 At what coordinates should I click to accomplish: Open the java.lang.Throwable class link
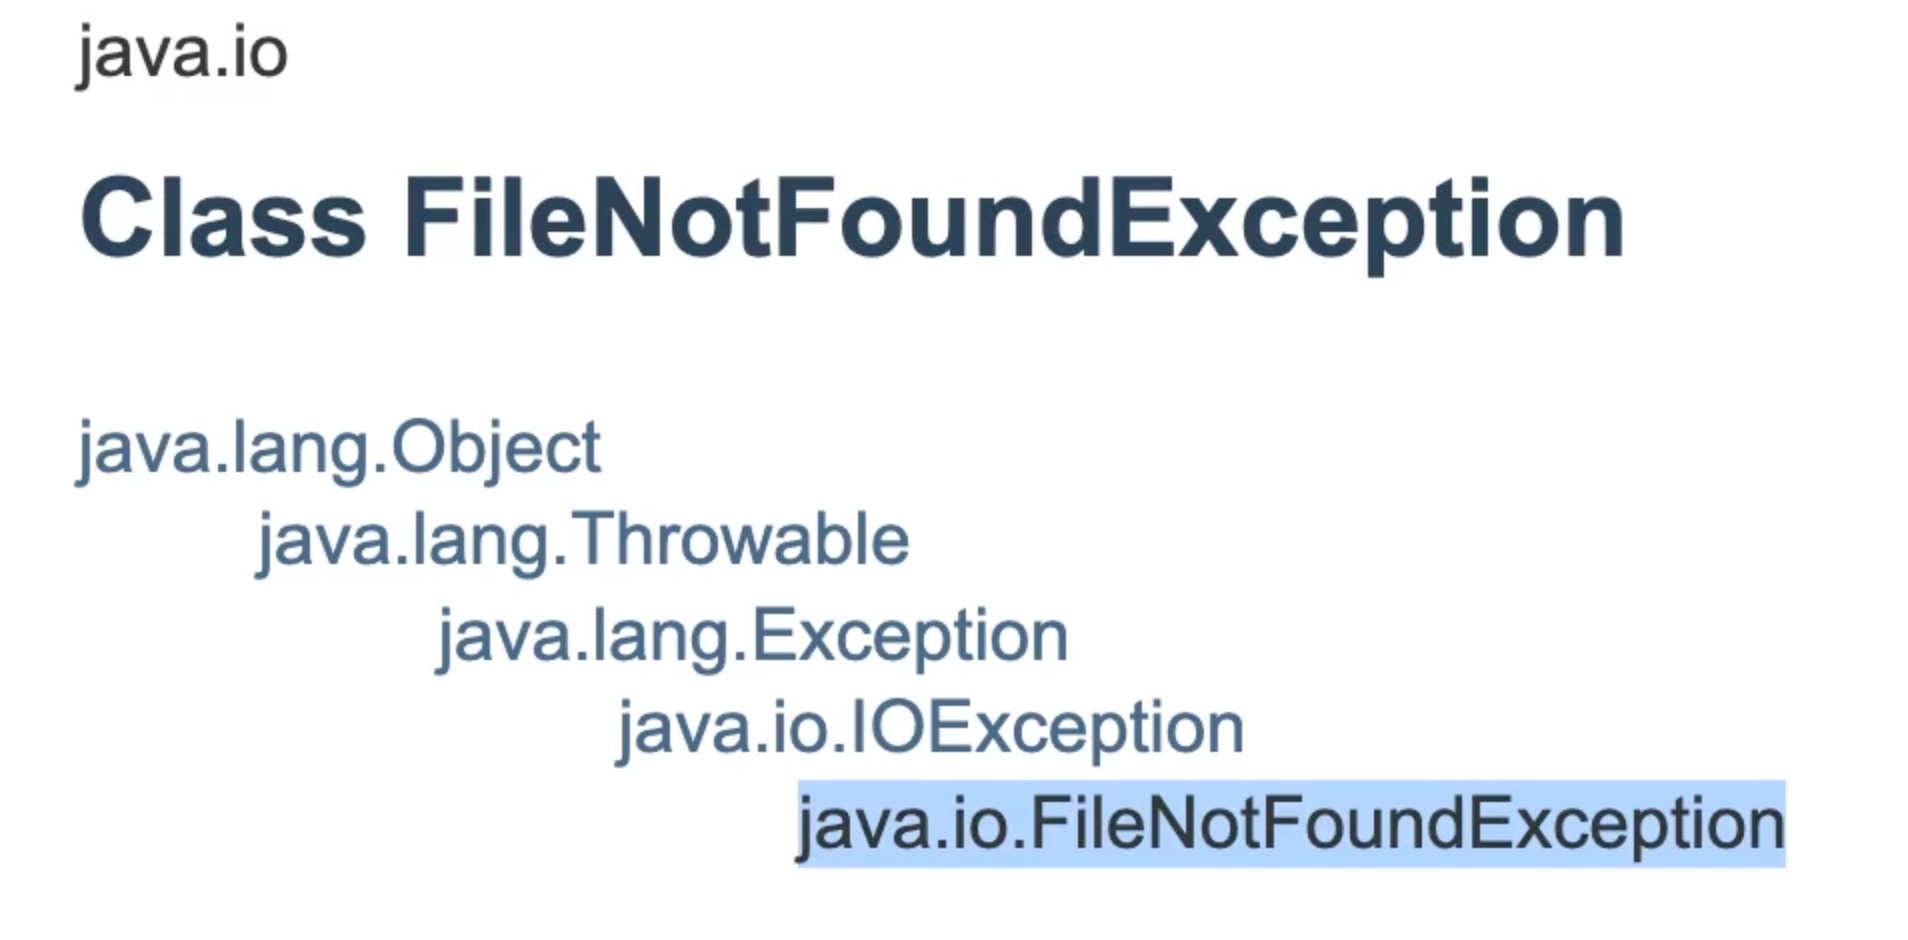pos(583,541)
